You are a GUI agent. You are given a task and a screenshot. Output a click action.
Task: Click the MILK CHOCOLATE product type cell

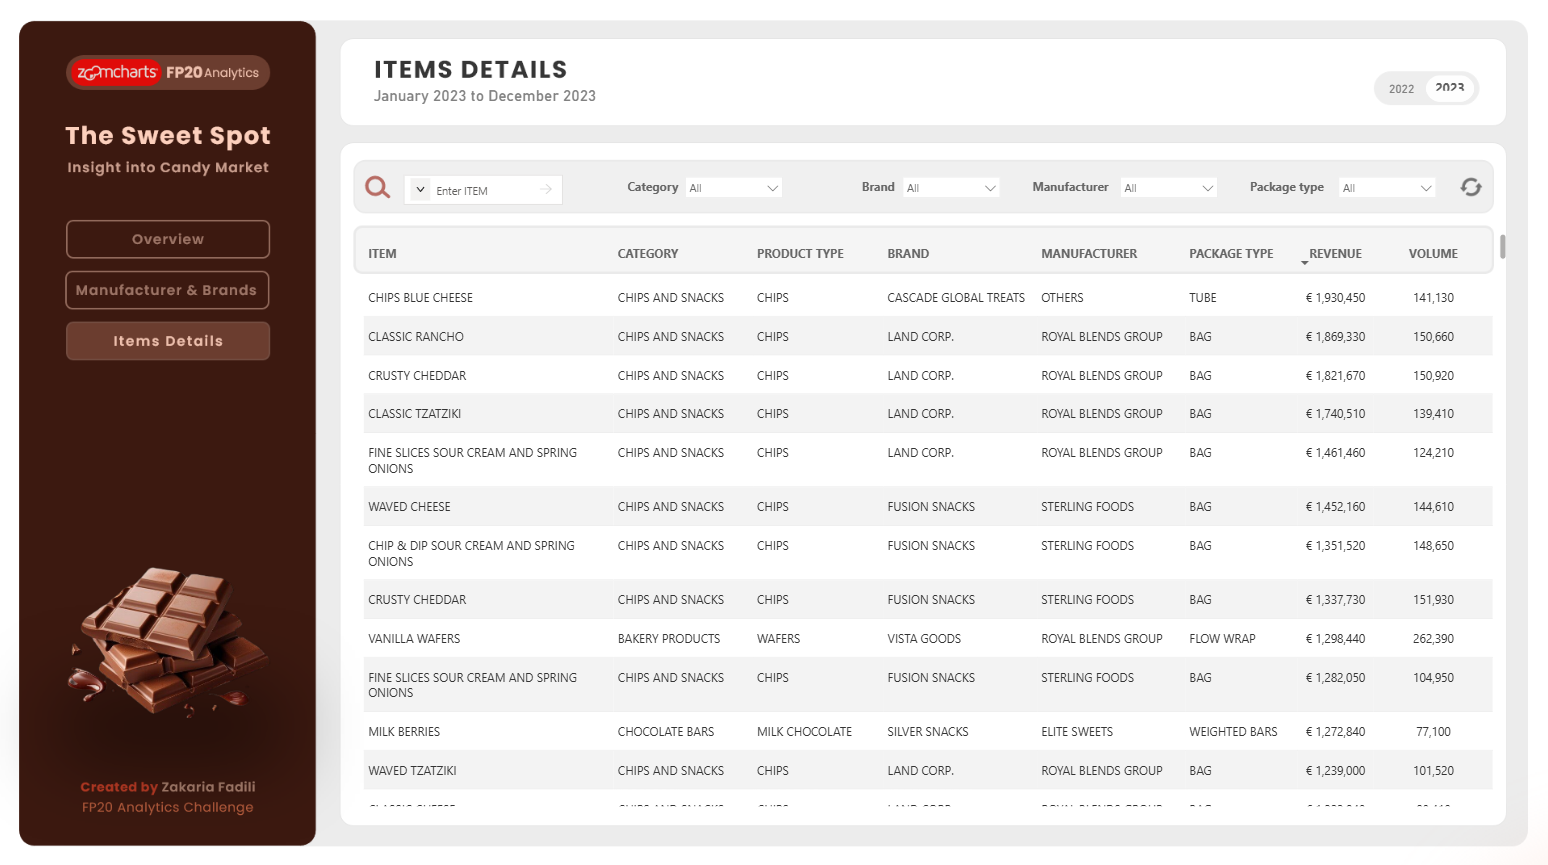pos(804,732)
